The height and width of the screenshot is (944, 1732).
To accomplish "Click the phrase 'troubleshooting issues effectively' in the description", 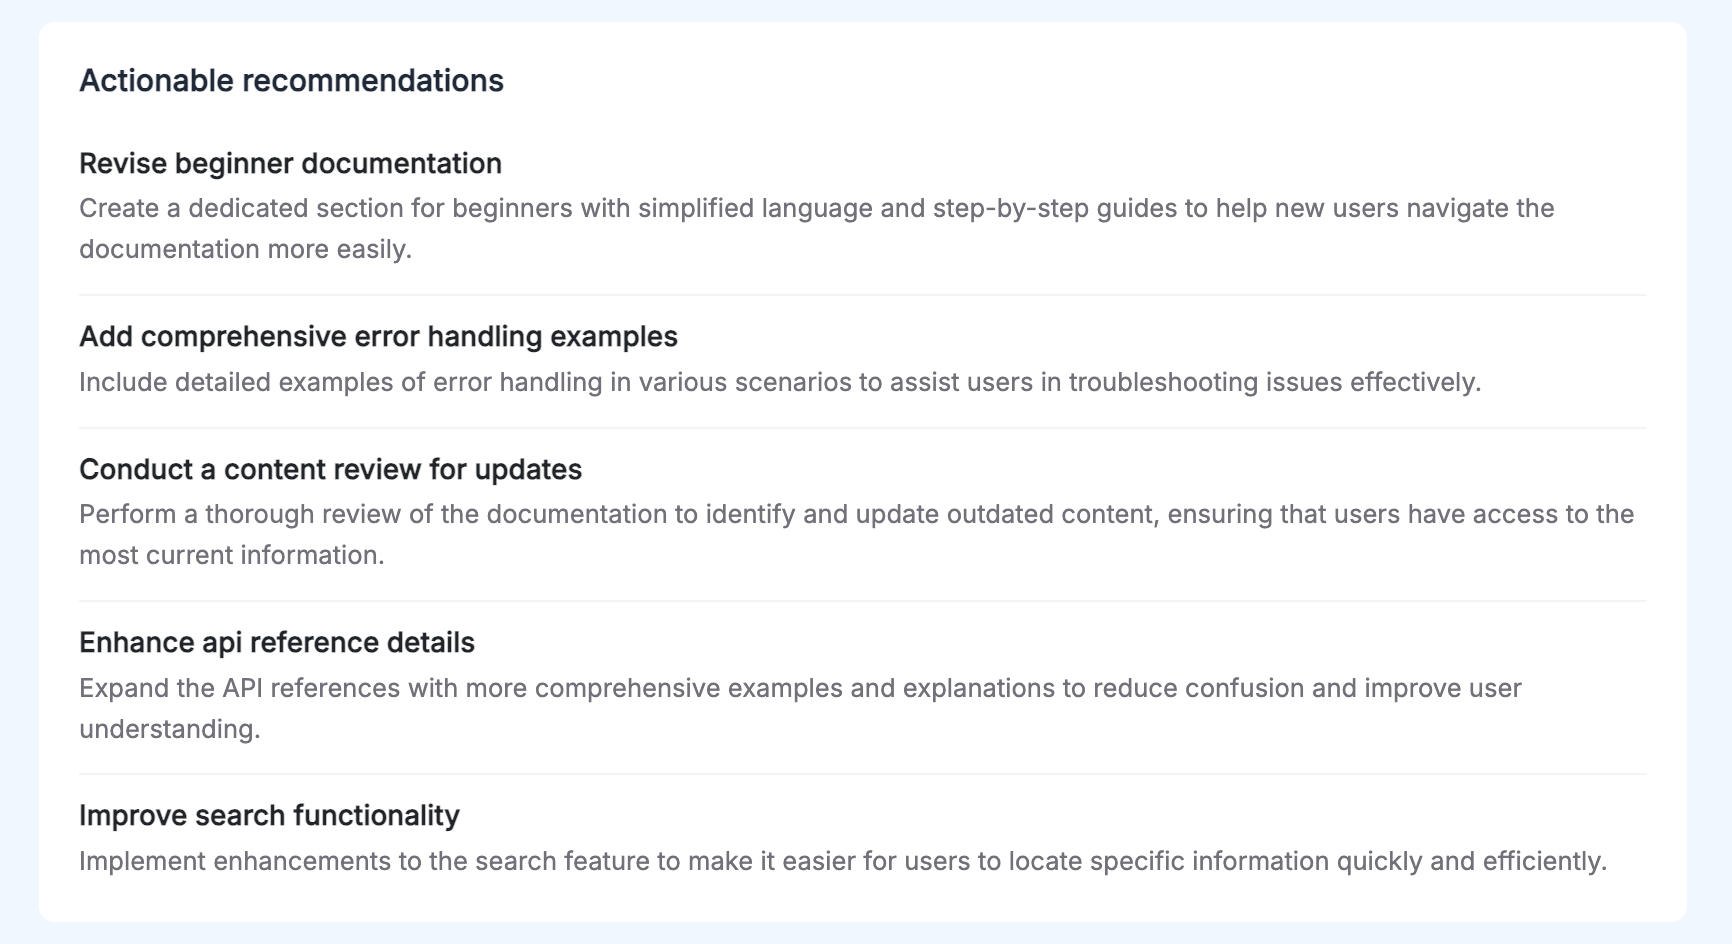I will click(1272, 382).
